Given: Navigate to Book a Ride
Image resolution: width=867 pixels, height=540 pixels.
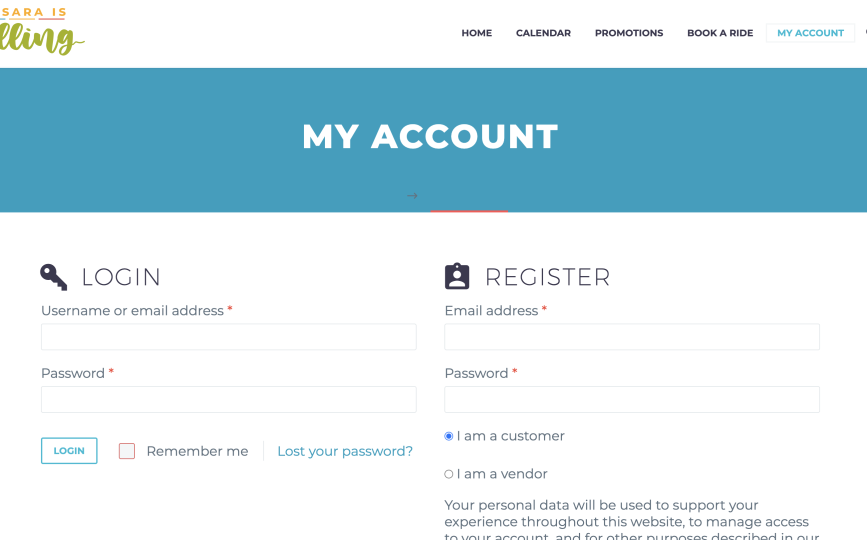Looking at the screenshot, I should tap(719, 33).
